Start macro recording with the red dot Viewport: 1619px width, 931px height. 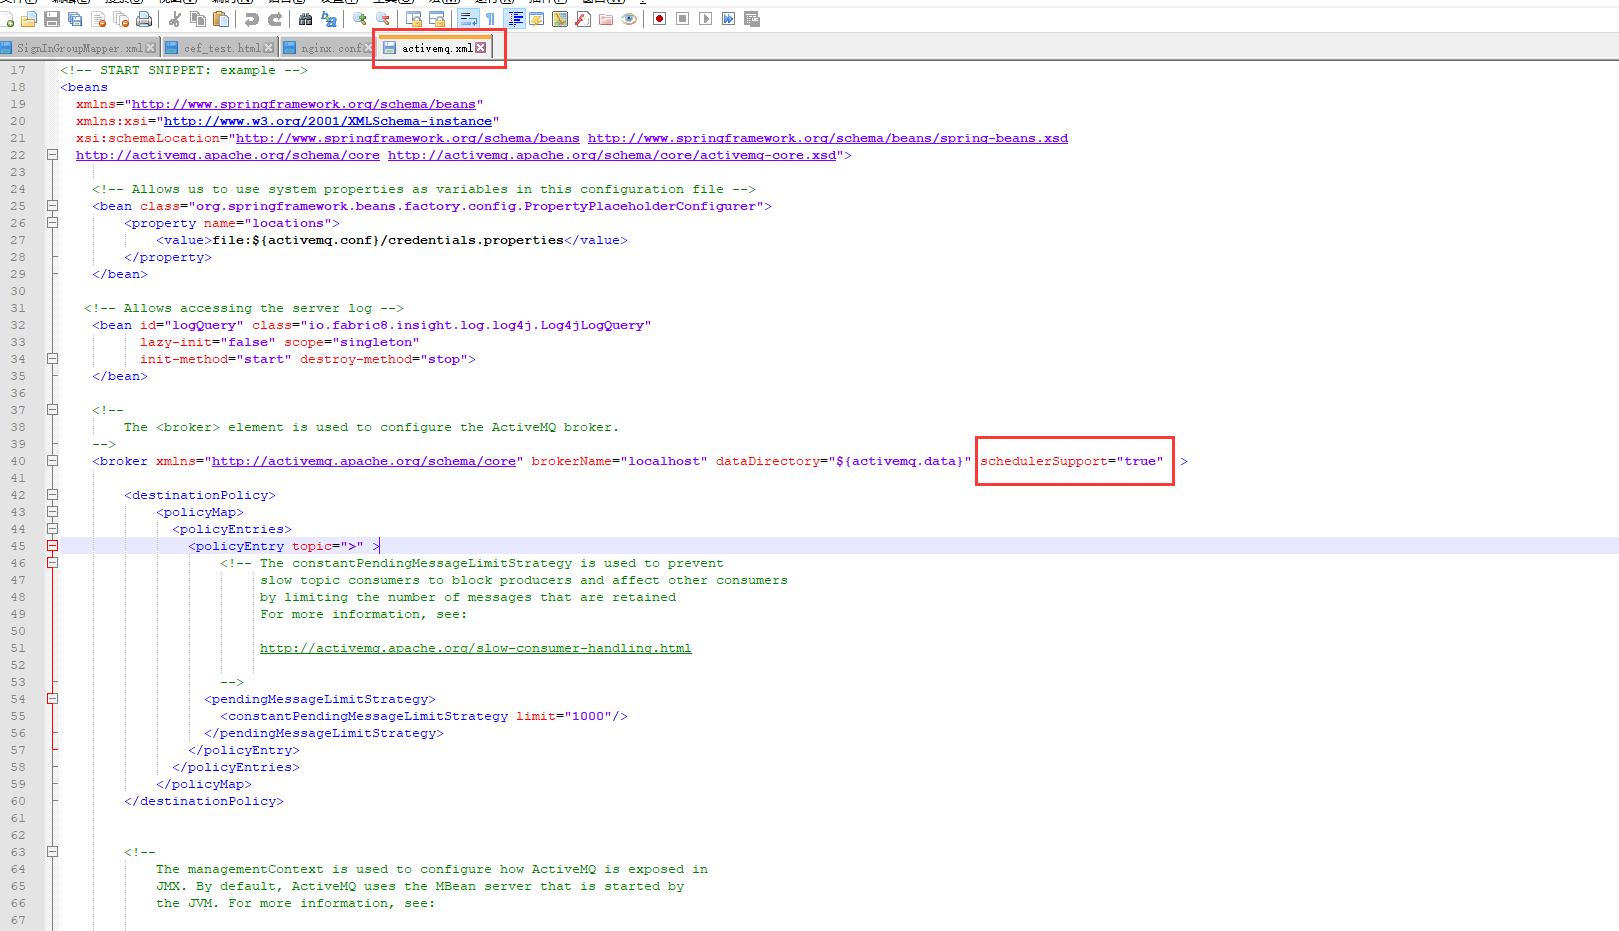pos(660,19)
